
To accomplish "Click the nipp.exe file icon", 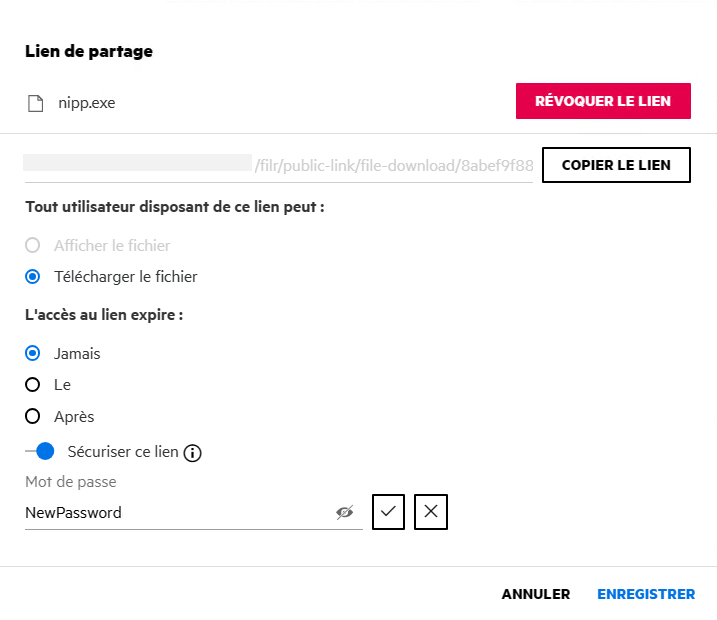I will 36,102.
